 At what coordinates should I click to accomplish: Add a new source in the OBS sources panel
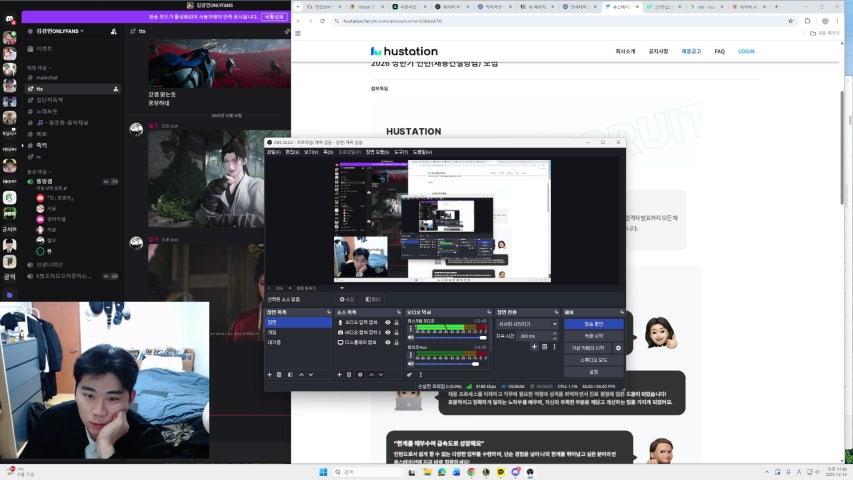tap(339, 374)
